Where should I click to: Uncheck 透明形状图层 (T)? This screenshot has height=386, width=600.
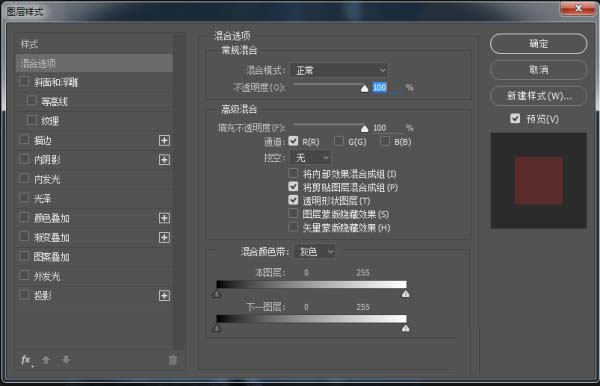pos(293,200)
